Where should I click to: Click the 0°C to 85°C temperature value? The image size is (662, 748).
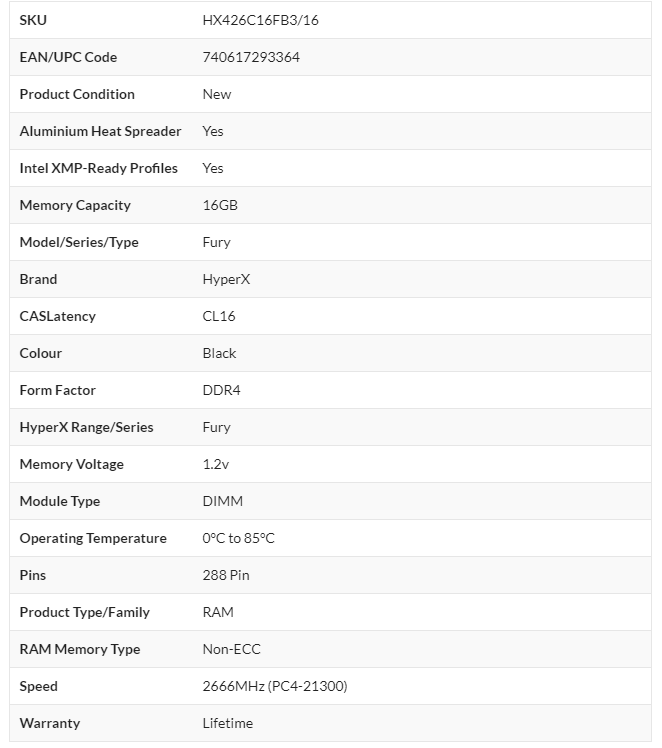pos(238,538)
